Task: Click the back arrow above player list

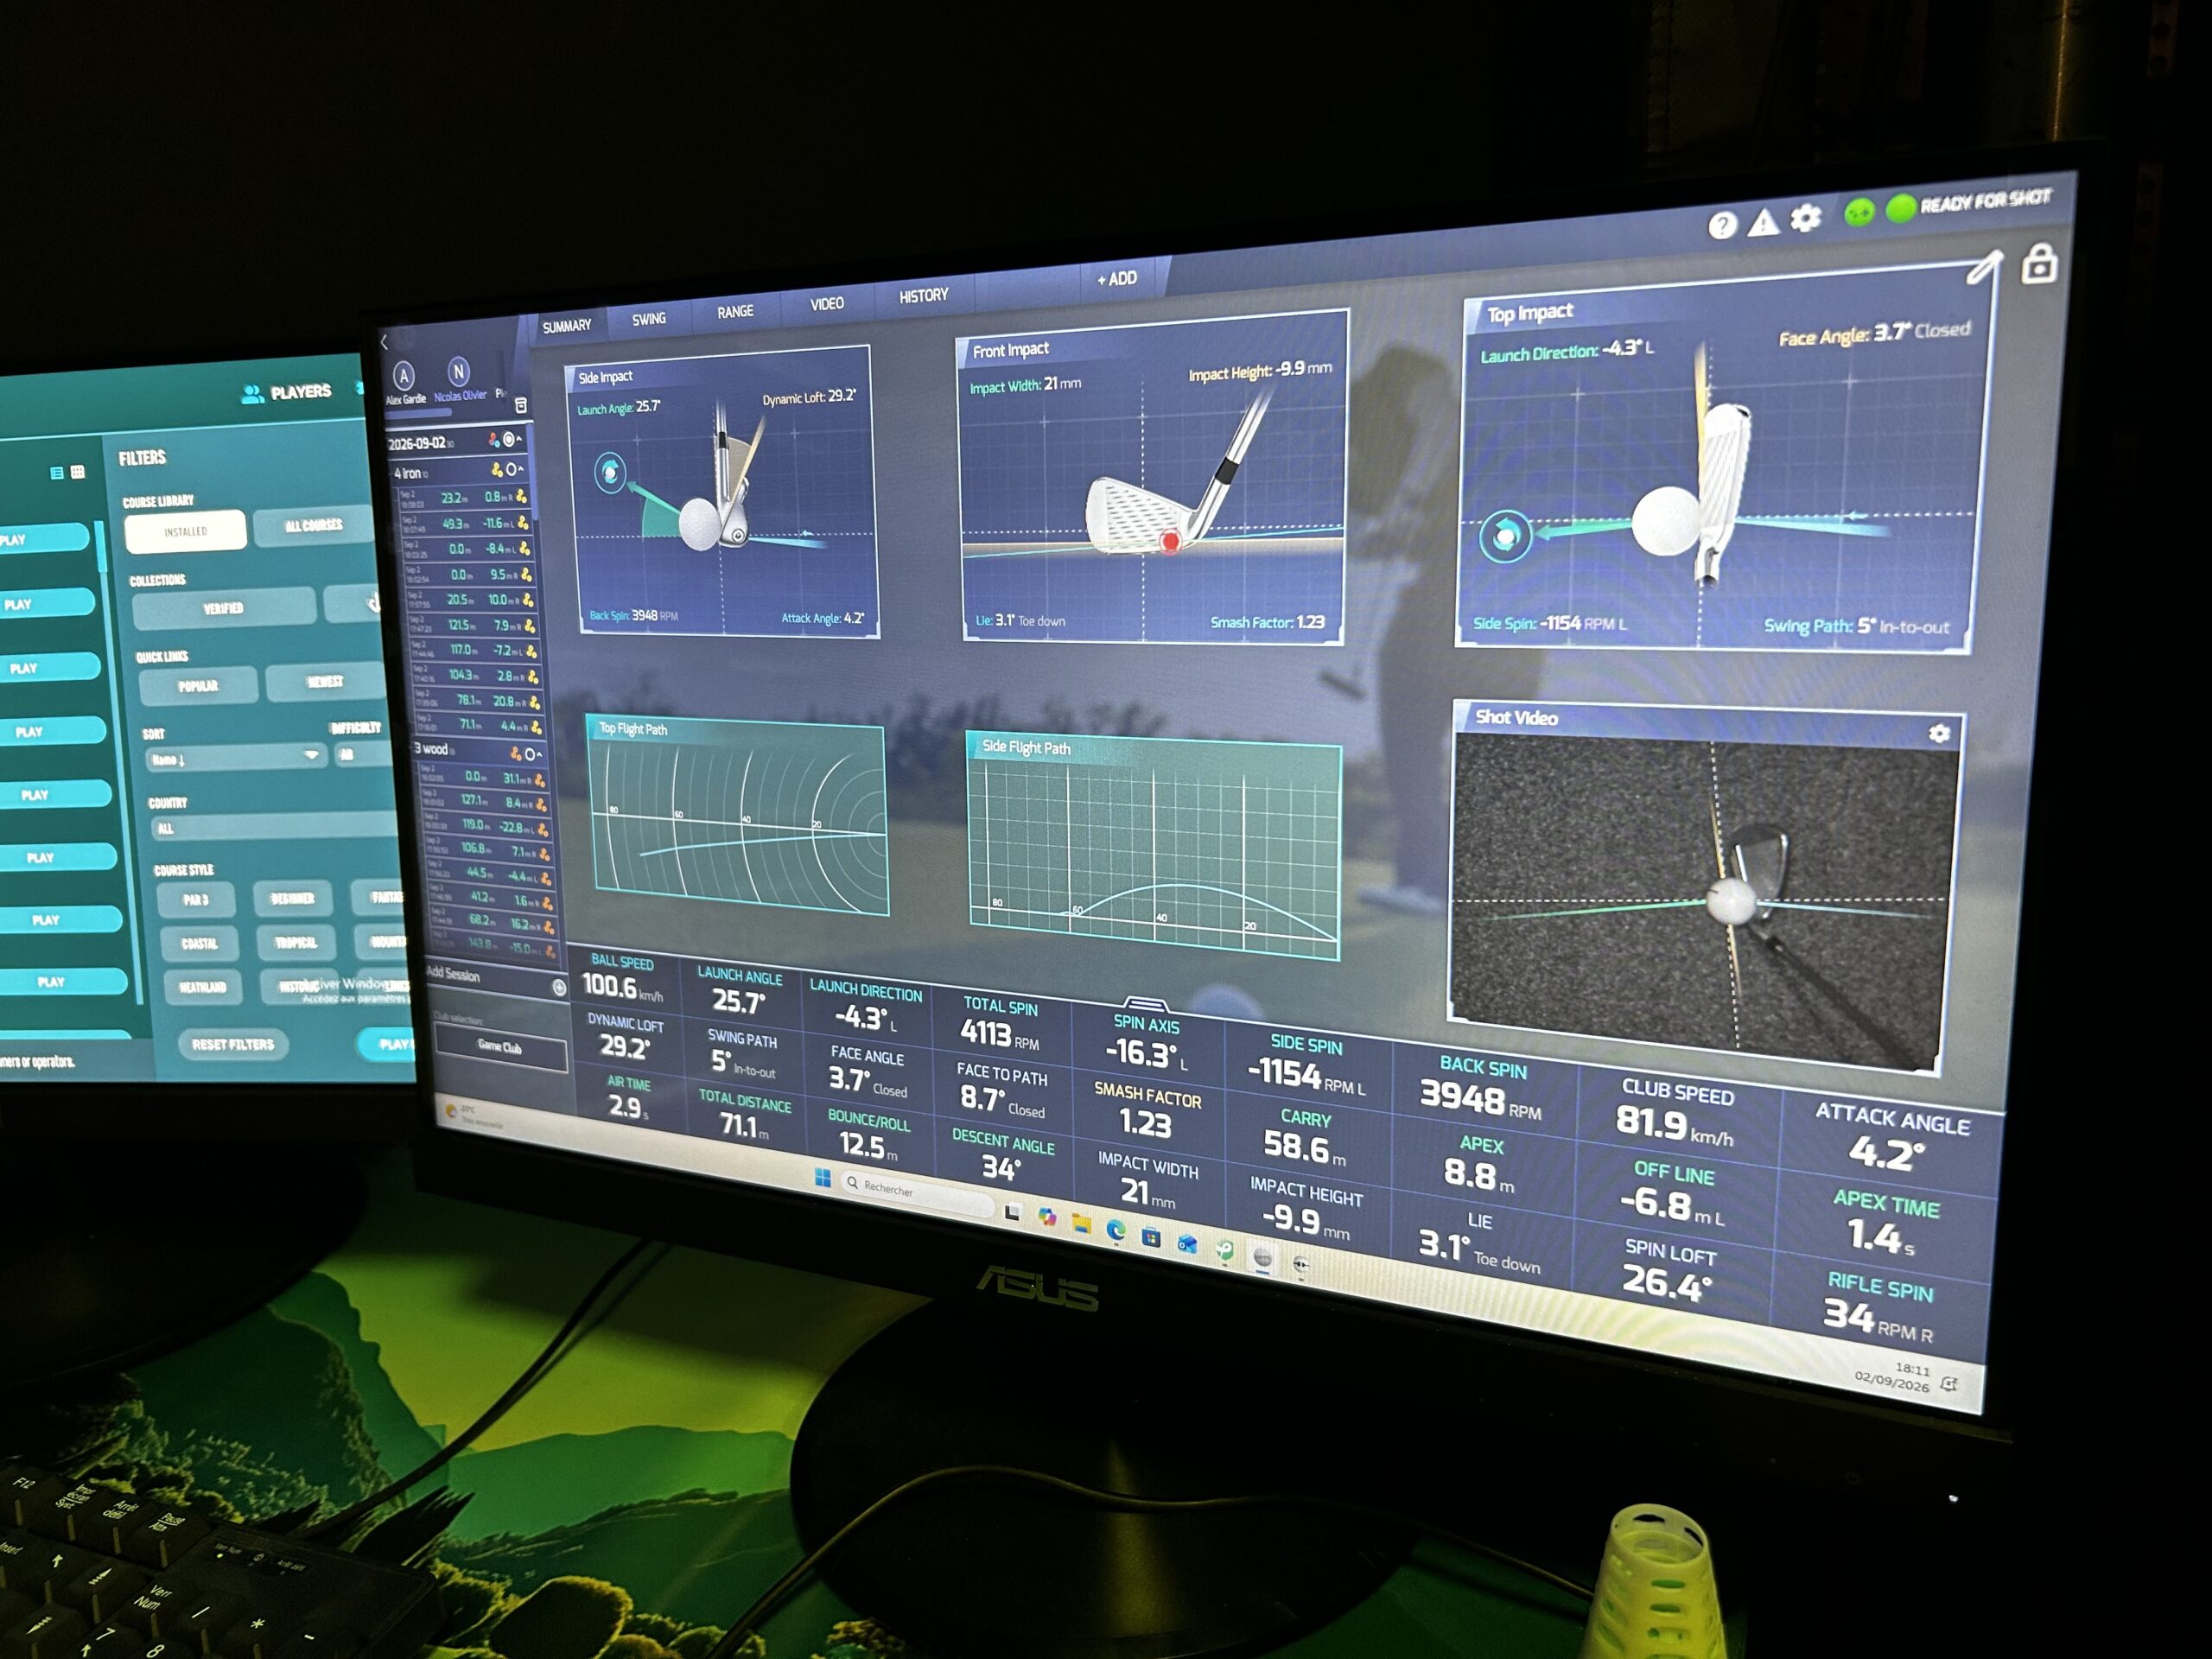Action: pyautogui.click(x=384, y=342)
